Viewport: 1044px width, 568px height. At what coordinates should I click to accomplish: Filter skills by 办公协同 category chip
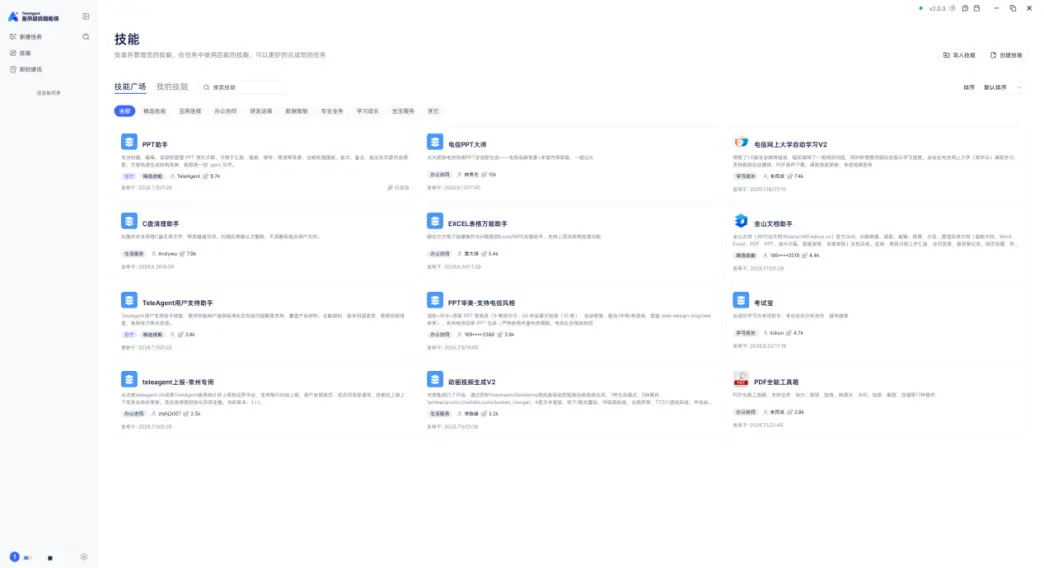point(226,111)
